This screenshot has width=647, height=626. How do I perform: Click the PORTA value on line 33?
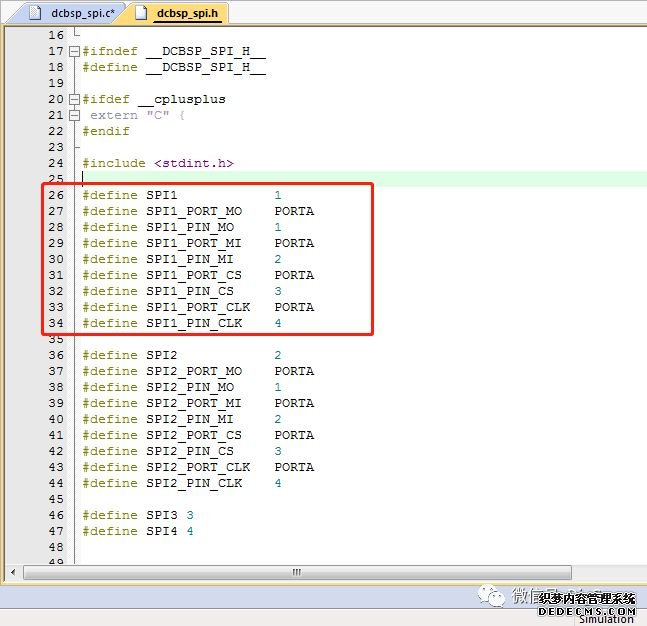(x=294, y=307)
